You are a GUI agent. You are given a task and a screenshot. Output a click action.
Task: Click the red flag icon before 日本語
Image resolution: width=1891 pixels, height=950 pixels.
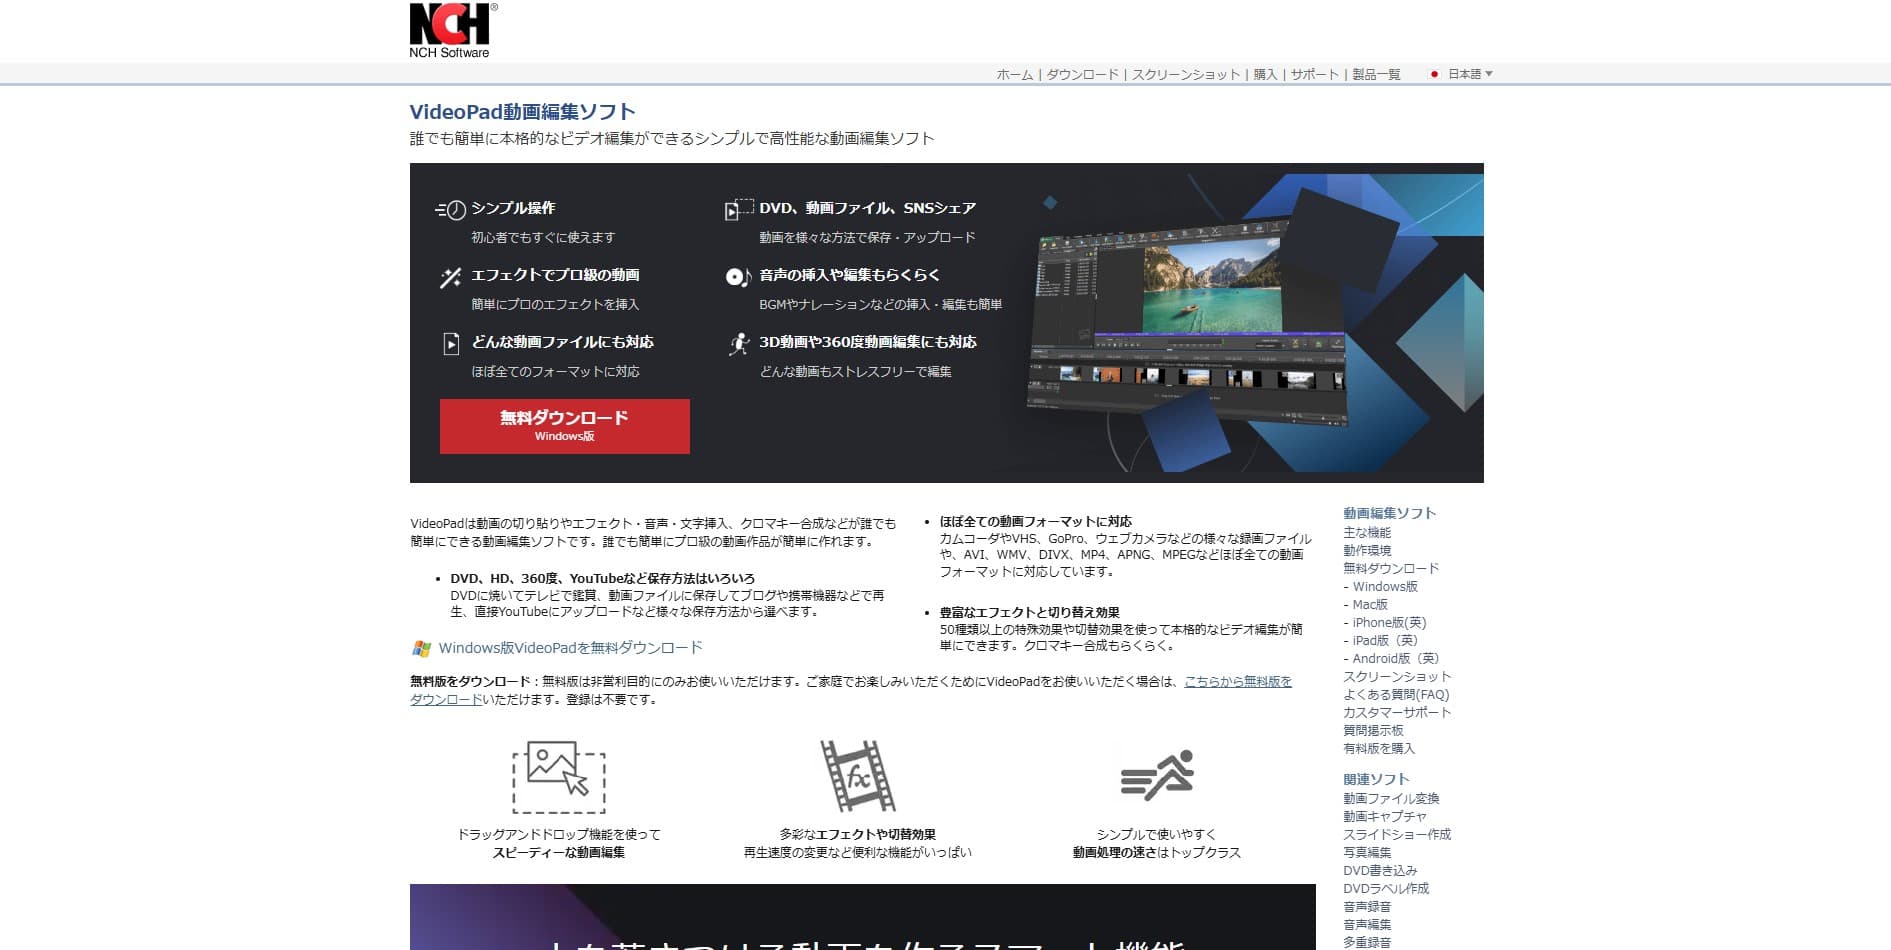tap(1434, 73)
